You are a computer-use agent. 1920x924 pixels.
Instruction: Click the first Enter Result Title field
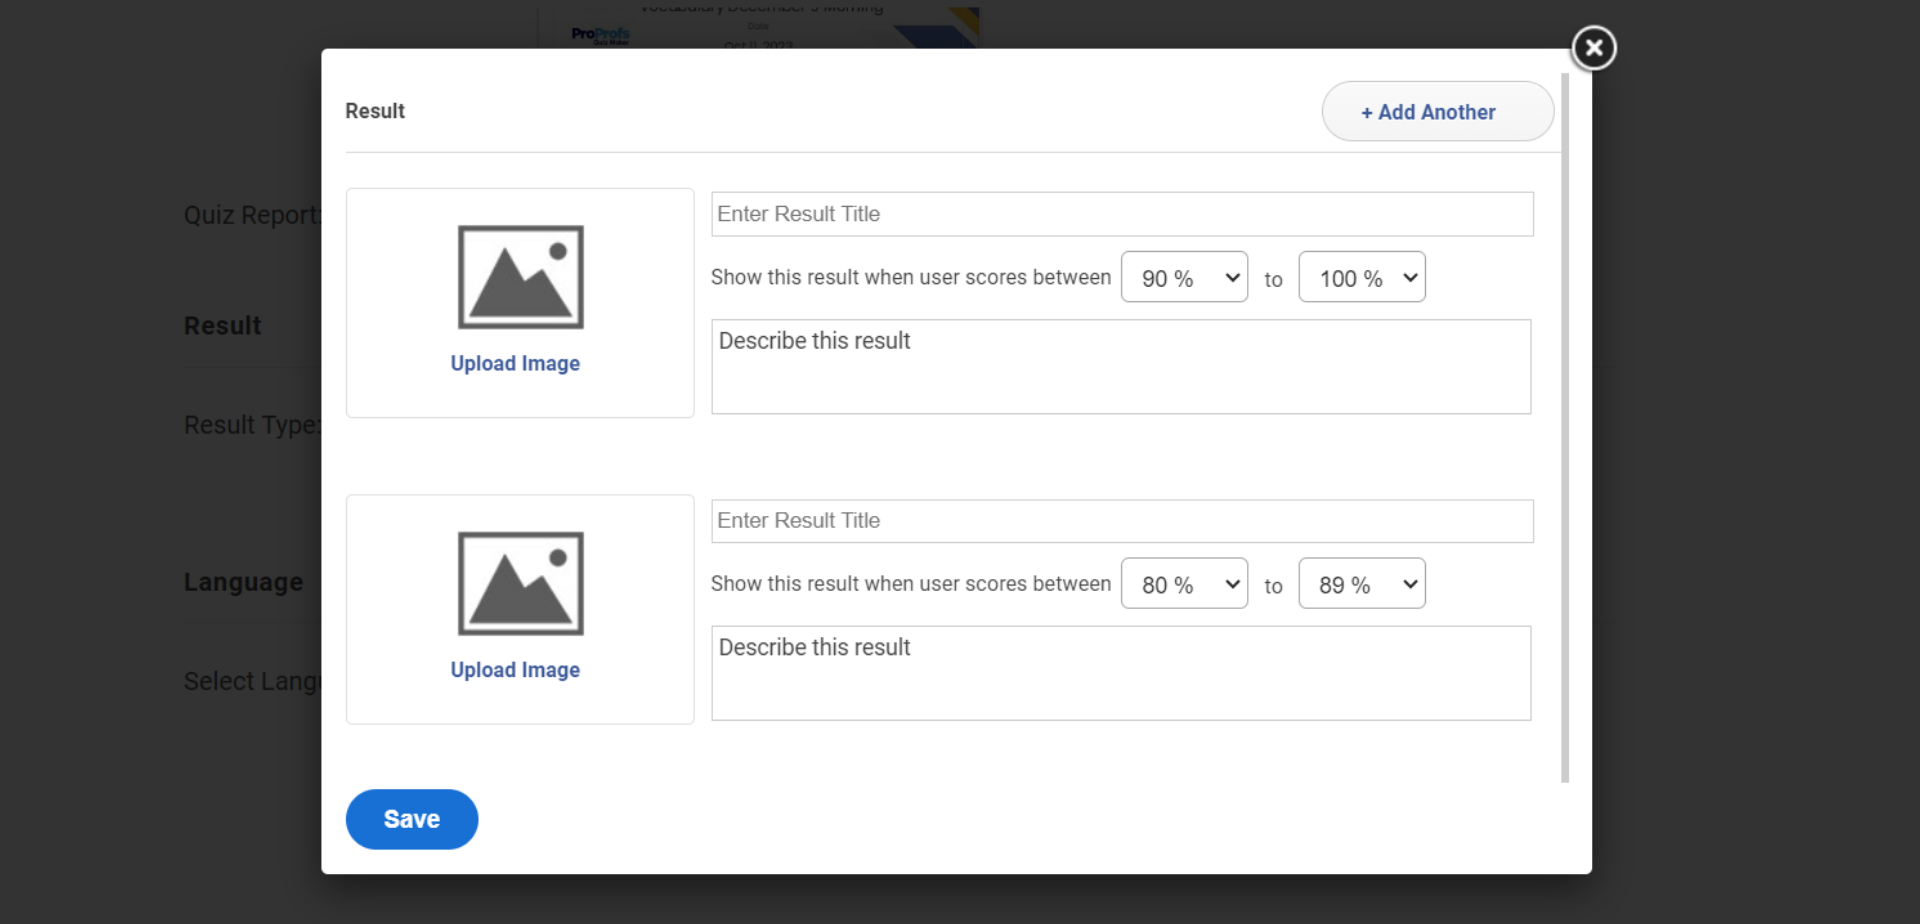pos(1121,214)
